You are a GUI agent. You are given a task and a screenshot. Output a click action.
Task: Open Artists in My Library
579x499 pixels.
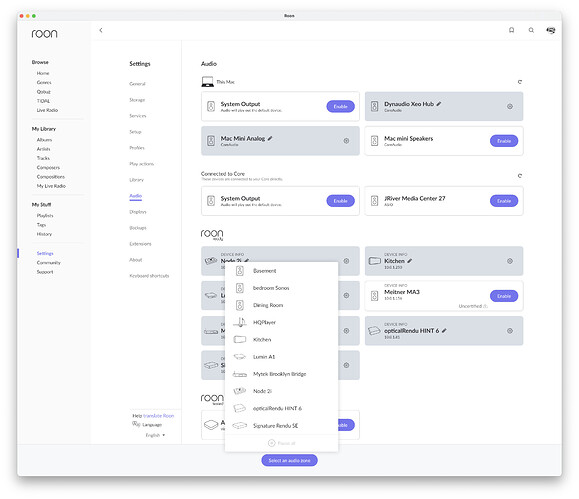point(44,149)
